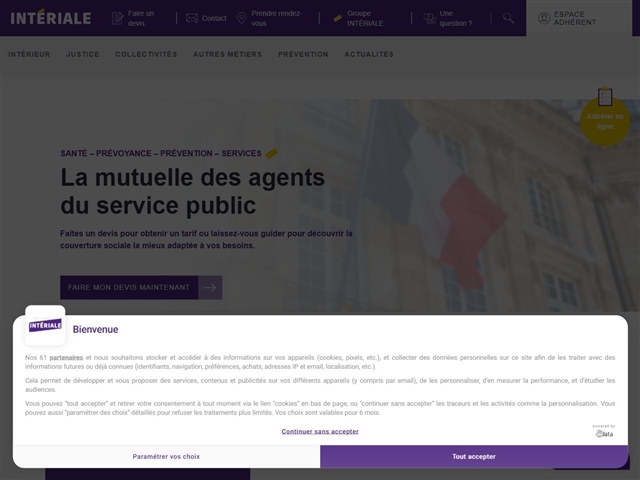The height and width of the screenshot is (480, 640).
Task: Open Groupe INTÉRIALE link
Action: pos(365,18)
